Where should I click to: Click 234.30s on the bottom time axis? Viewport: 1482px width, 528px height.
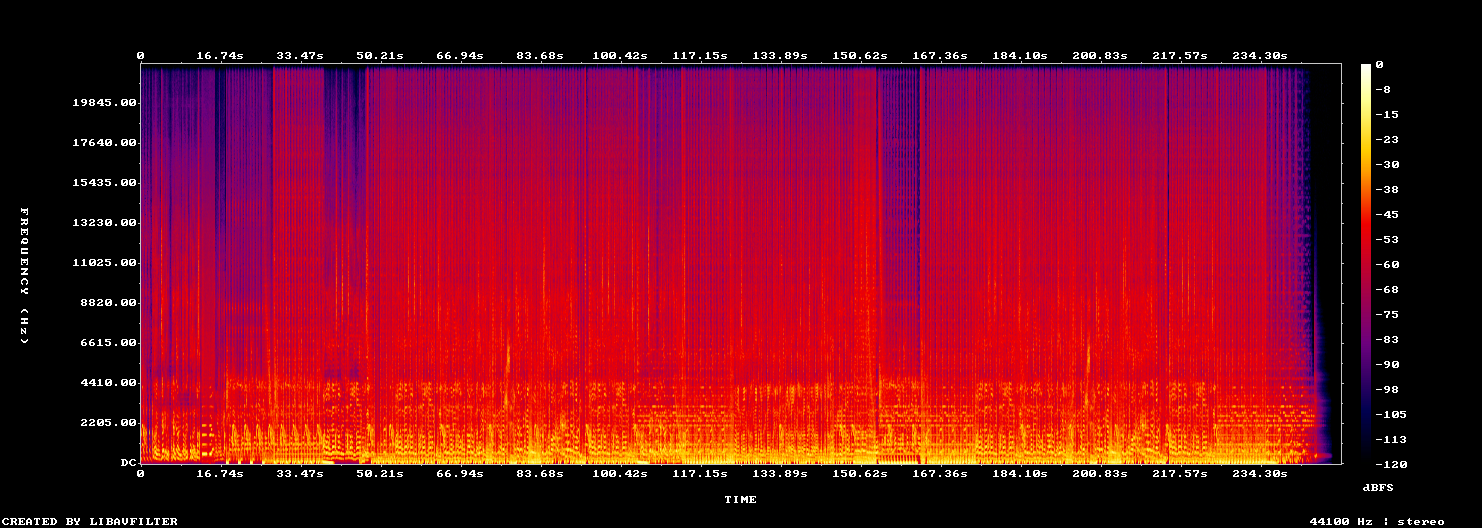(x=1260, y=473)
